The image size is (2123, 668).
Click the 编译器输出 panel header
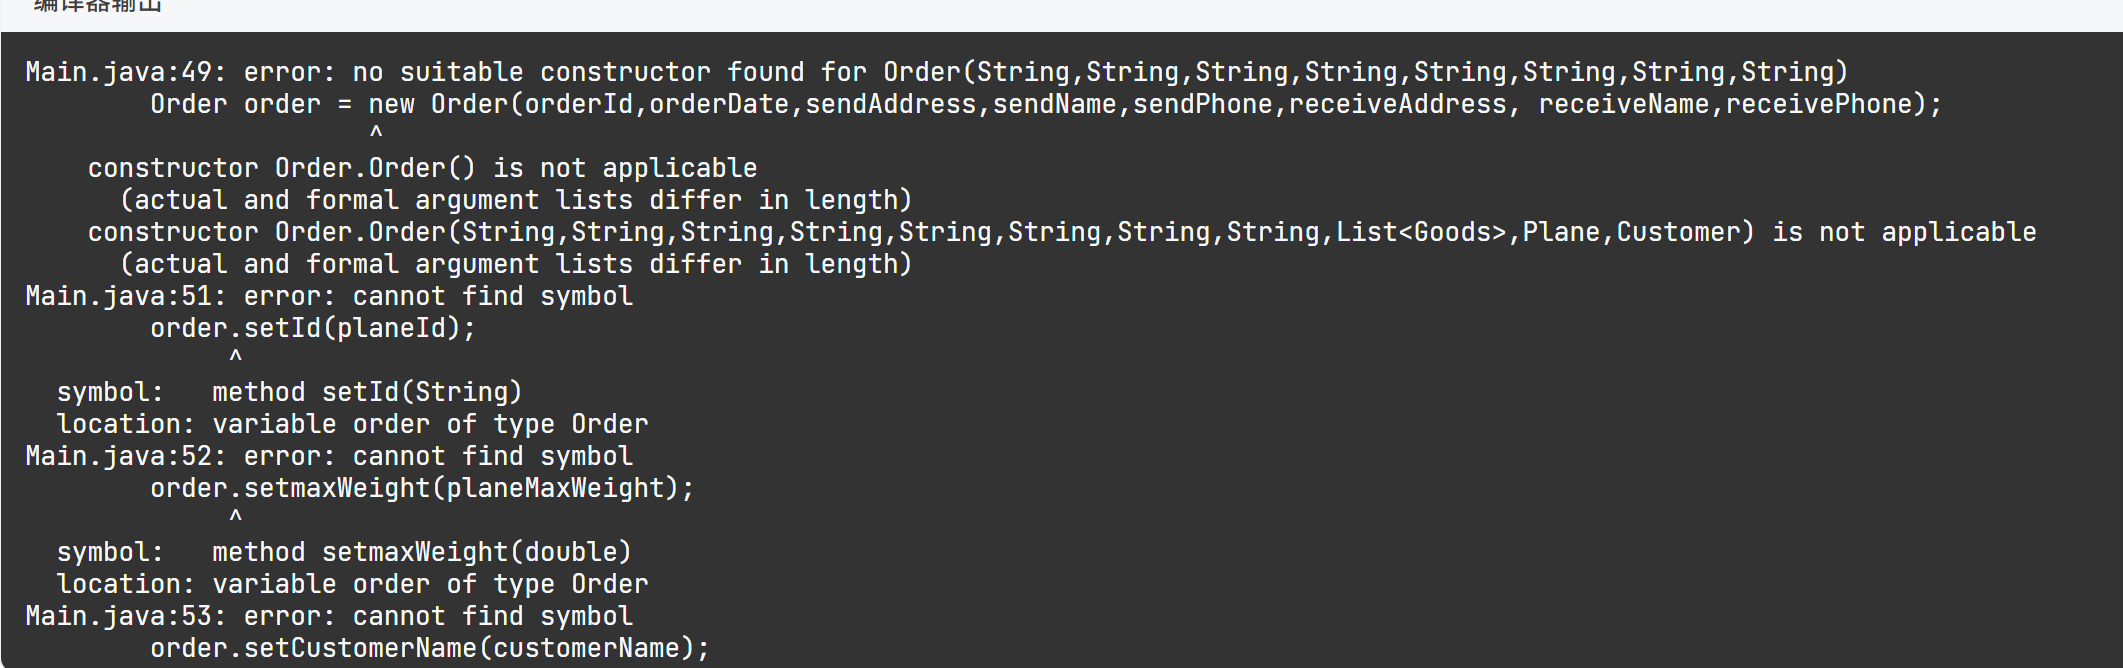(x=98, y=8)
